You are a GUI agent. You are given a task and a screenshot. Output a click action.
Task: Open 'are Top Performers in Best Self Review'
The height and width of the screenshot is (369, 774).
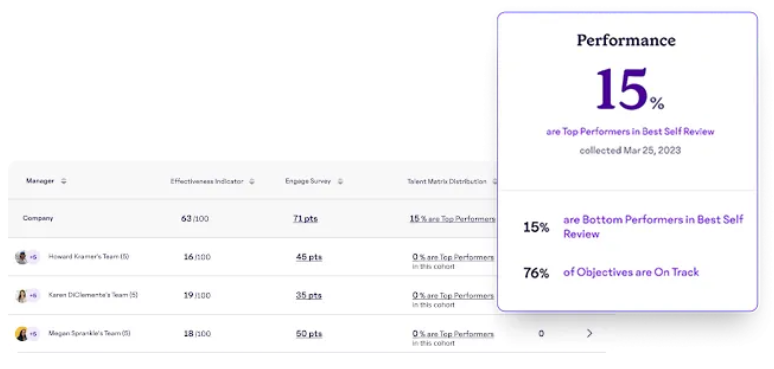pyautogui.click(x=630, y=132)
